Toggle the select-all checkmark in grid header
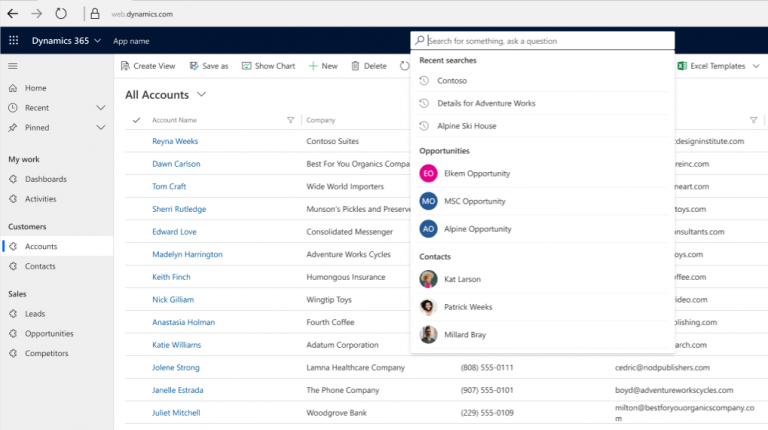 point(136,120)
